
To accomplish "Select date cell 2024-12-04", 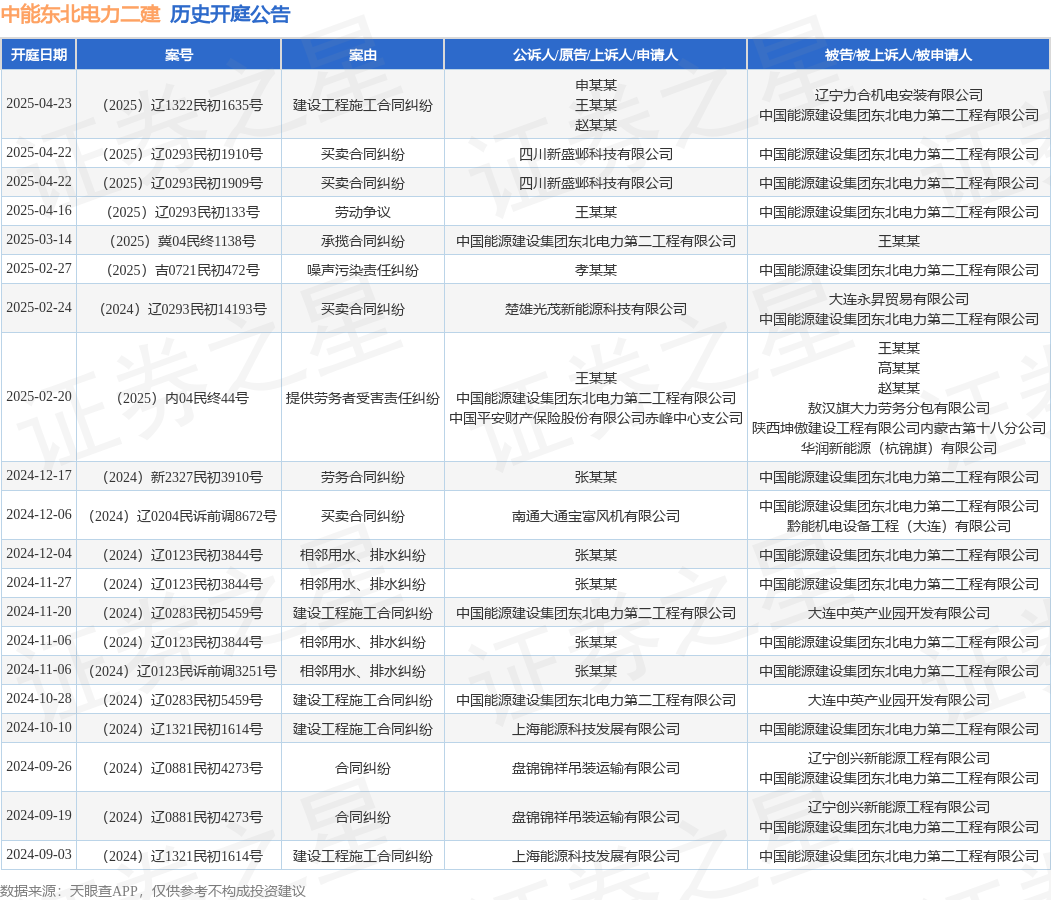I will 39,553.
